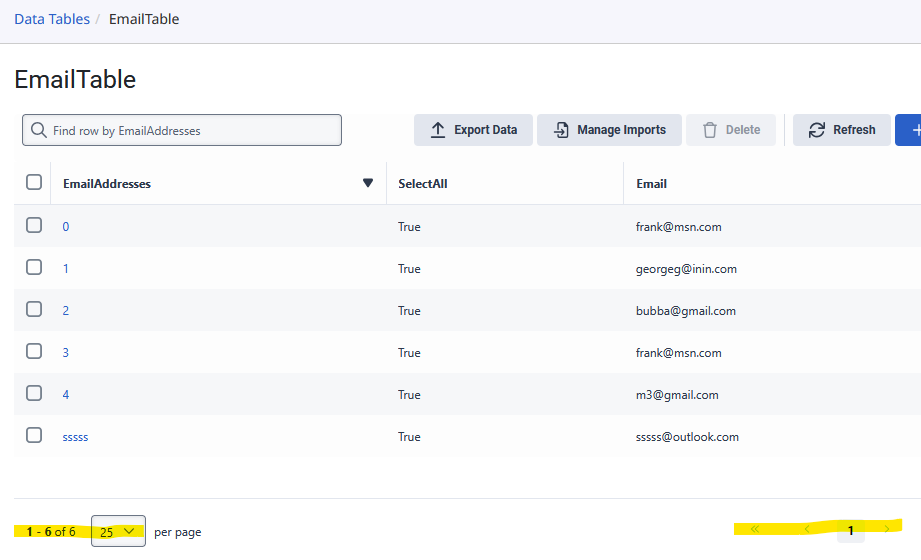Screen dimensions: 921x560
Task: Click the Manage Imports file icon
Action: [x=560, y=130]
